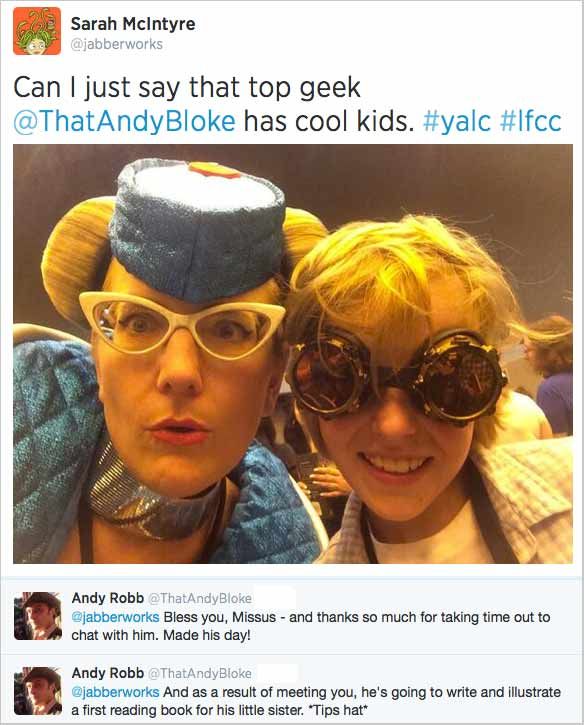
Task: Click the @ThatAndyBloke handle in the second reply
Action: [x=199, y=673]
